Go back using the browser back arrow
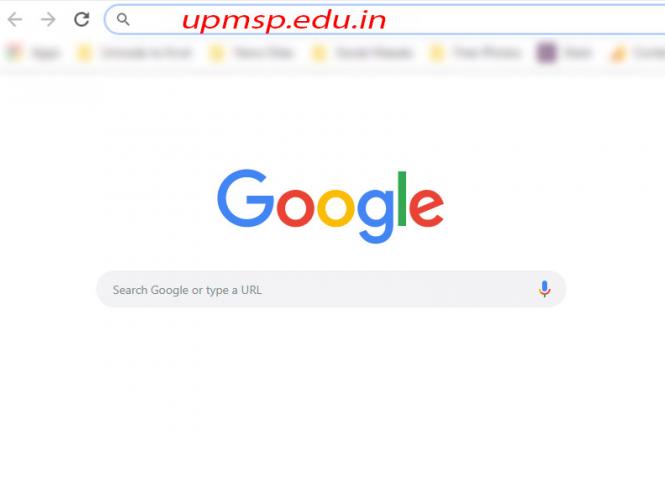 coord(15,19)
